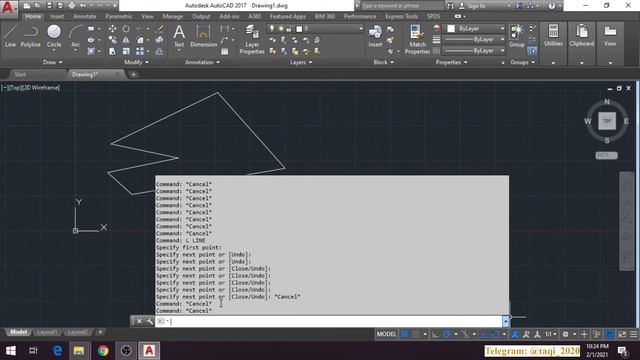Click the layer color white swatch
This screenshot has height=360, width=640.
299,29
